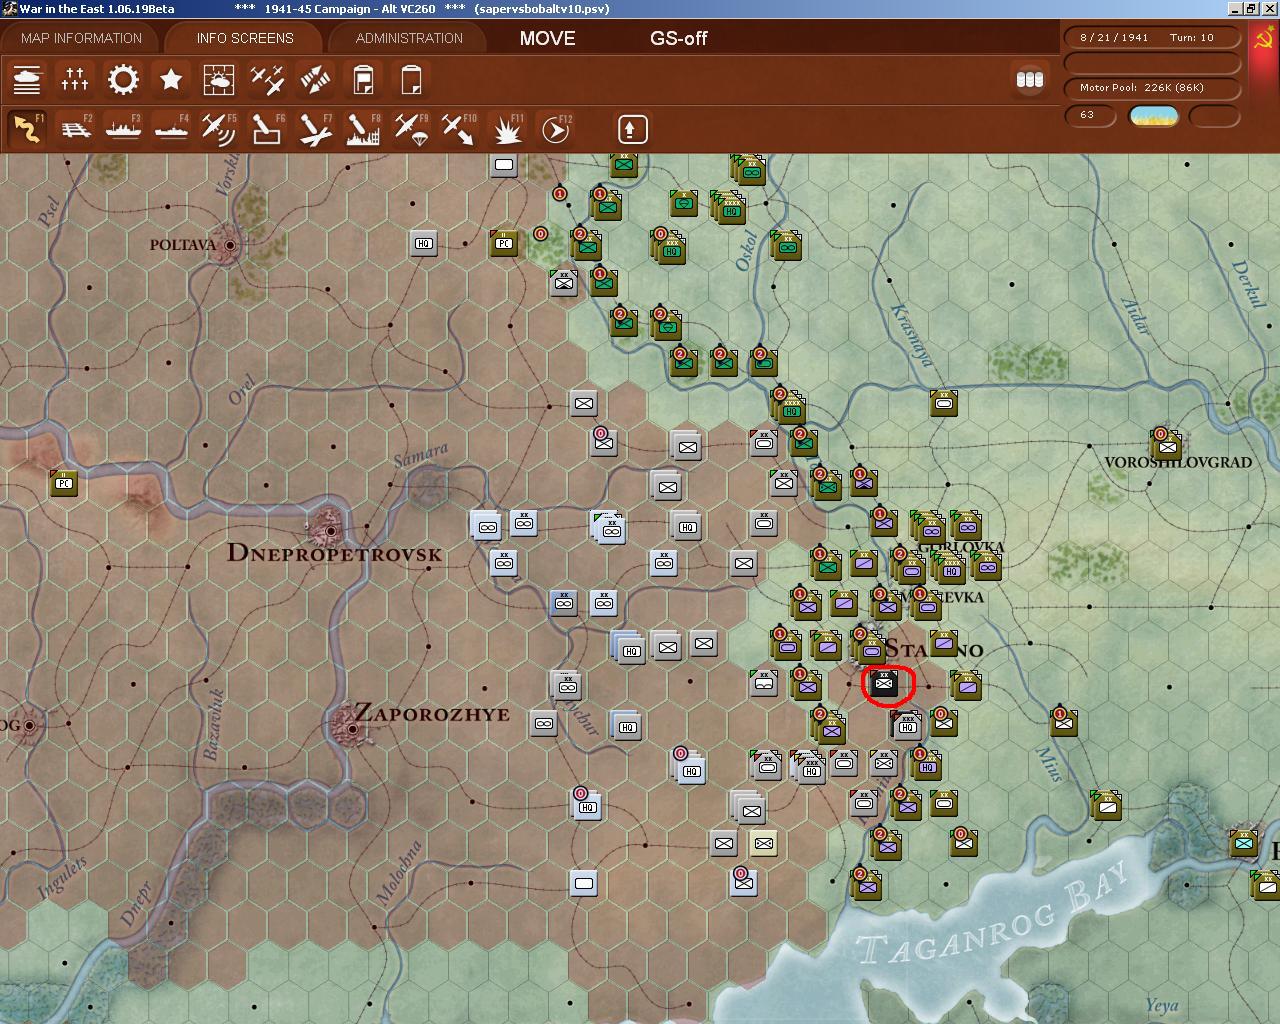Select the German HQ unit near Poltava
Viewport: 1280px width, 1024px height.
(424, 243)
